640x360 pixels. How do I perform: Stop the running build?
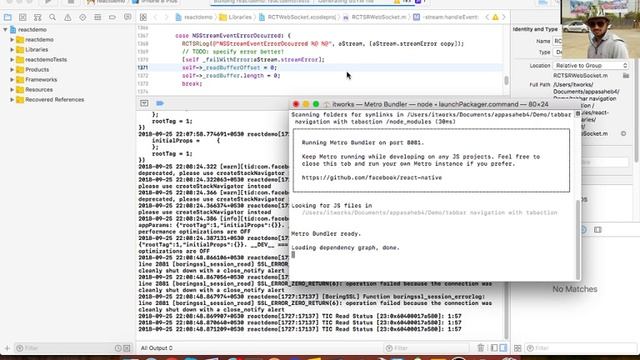[71, 2]
